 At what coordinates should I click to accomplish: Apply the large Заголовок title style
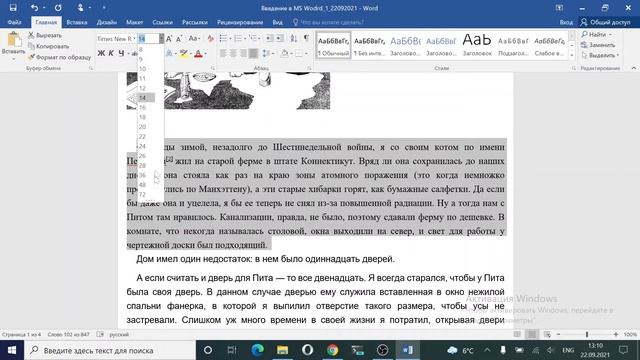pos(477,45)
